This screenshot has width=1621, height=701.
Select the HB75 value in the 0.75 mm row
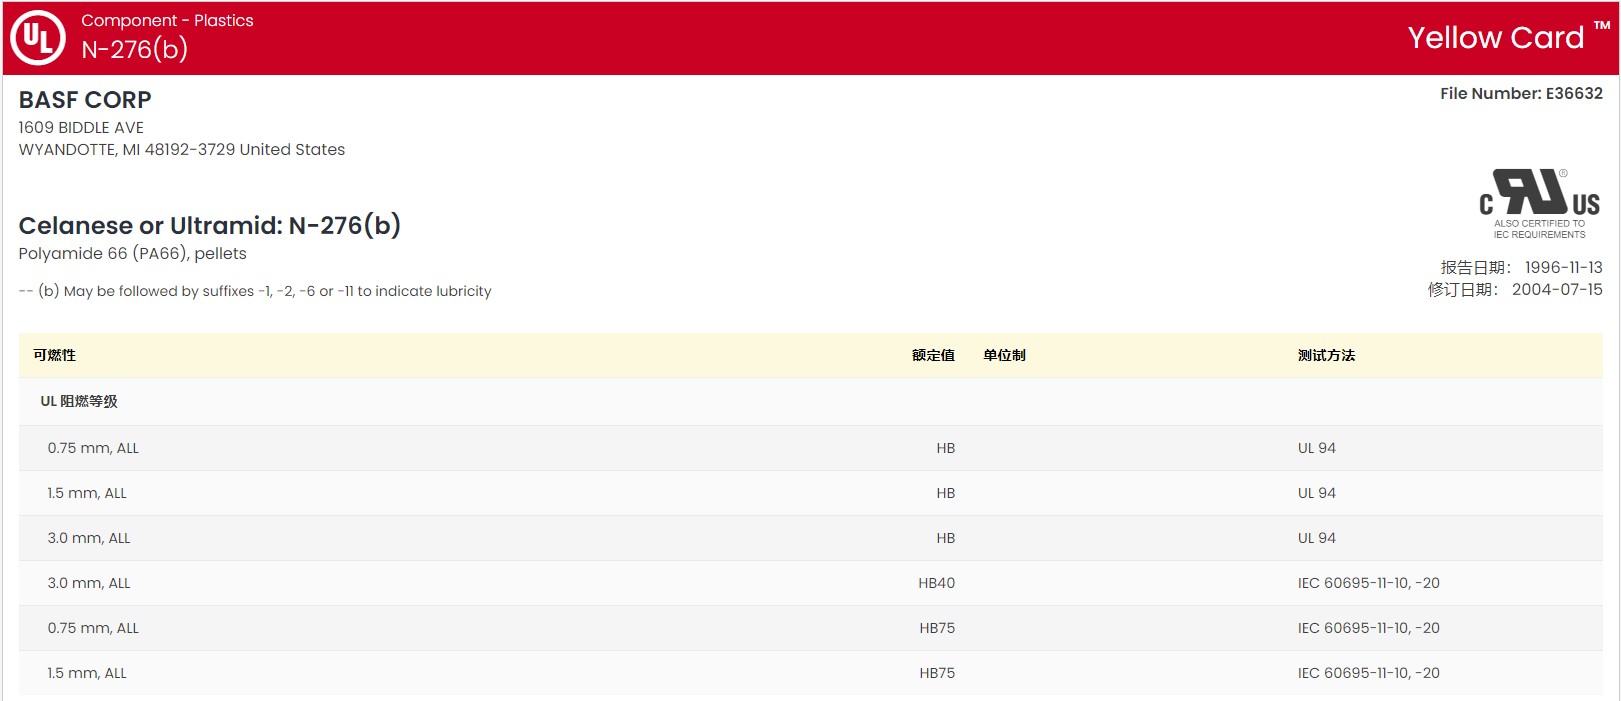(x=937, y=628)
